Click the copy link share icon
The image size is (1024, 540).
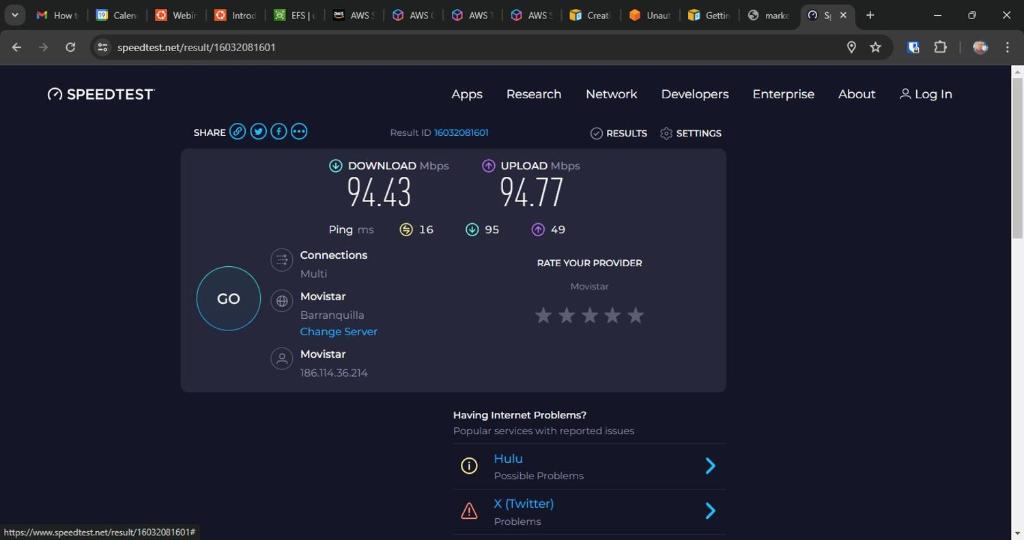point(237,132)
